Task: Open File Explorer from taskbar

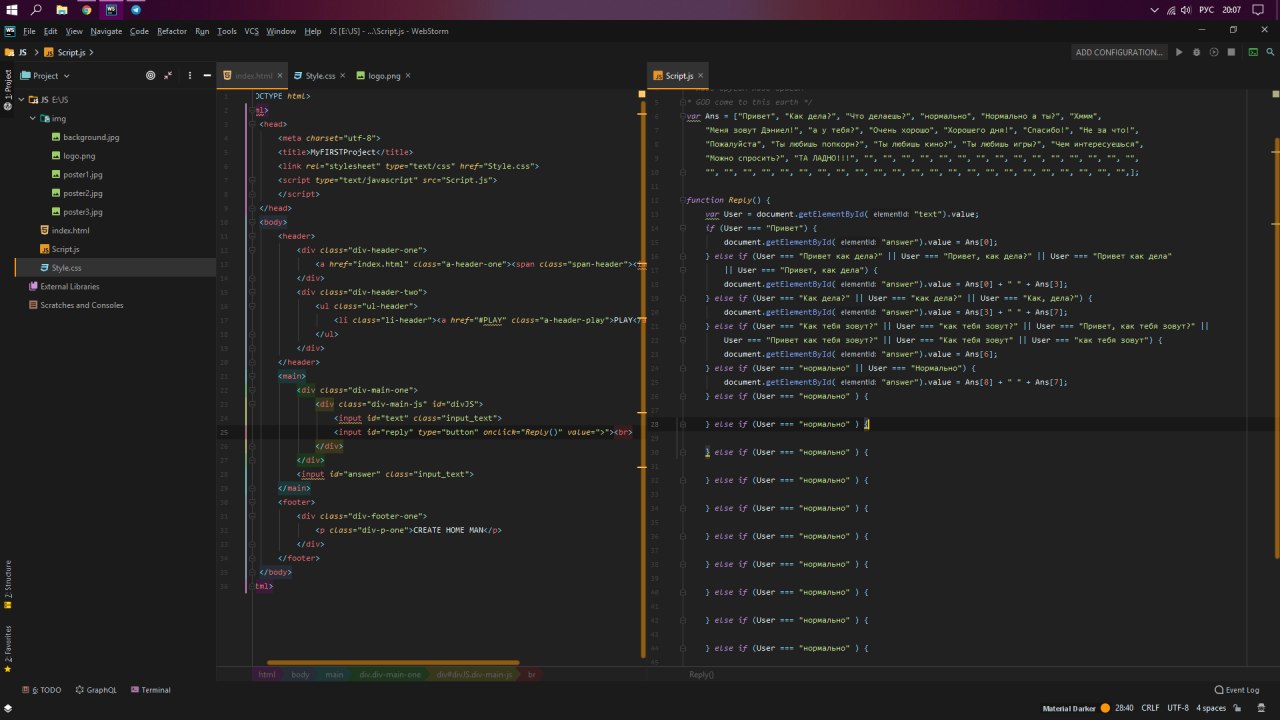Action: (x=62, y=9)
